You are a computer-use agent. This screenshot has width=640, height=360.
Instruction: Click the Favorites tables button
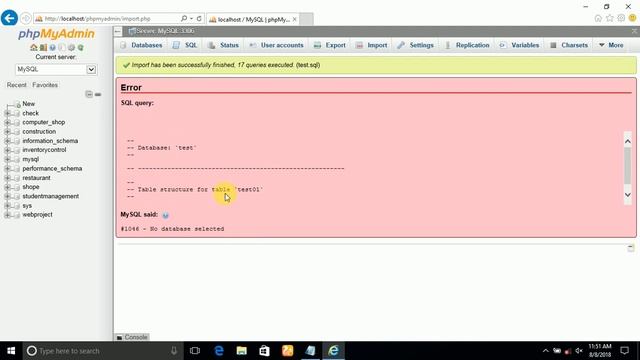click(x=45, y=85)
